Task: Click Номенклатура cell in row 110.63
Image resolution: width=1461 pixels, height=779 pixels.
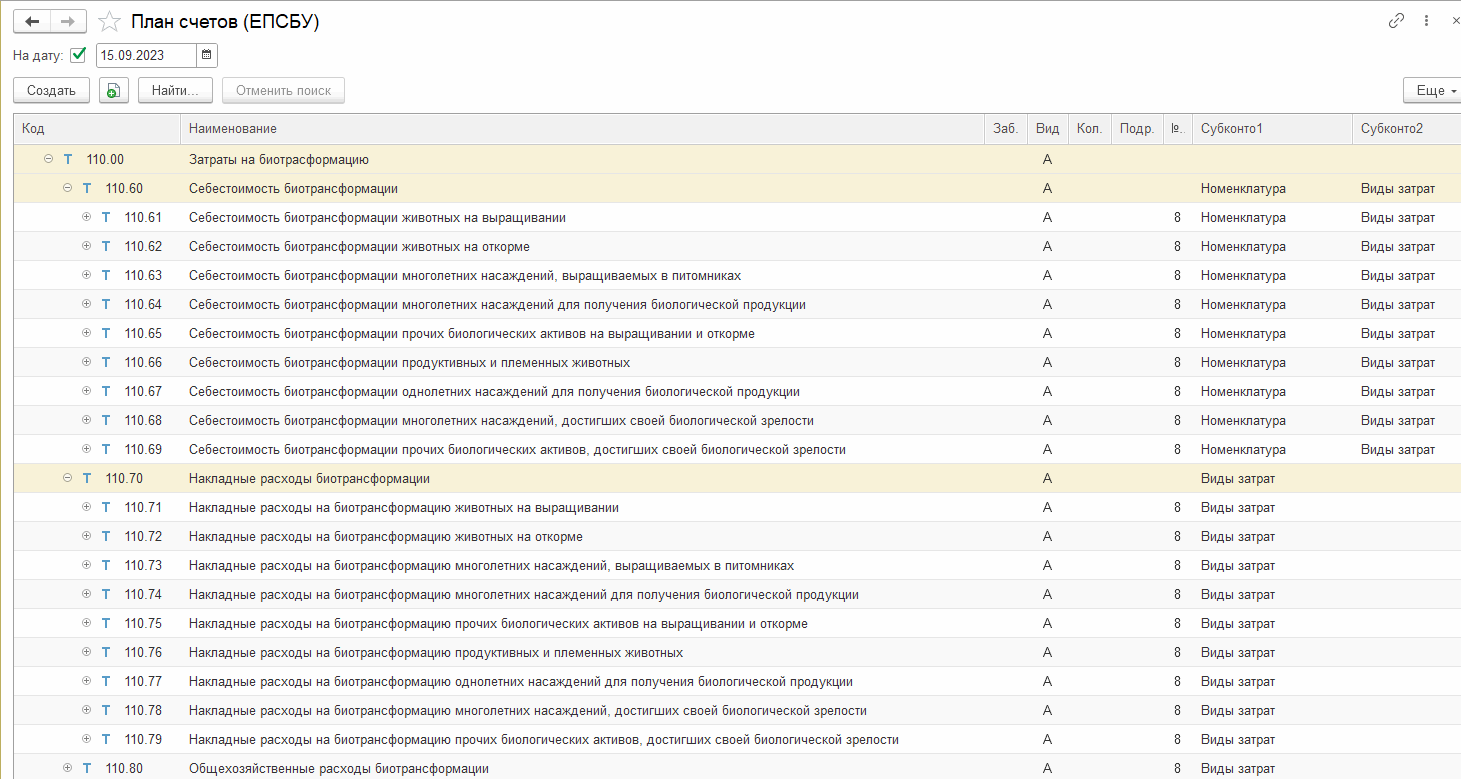Action: [1243, 275]
